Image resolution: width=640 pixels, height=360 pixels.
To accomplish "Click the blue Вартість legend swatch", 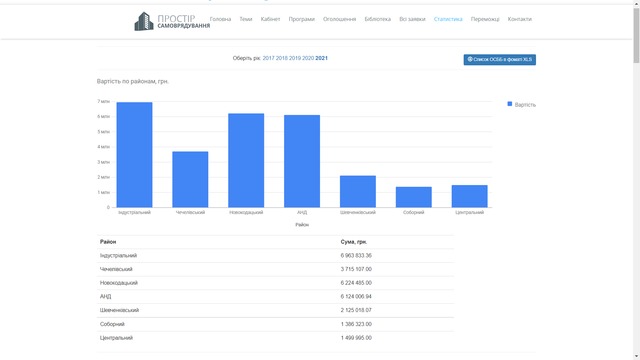I will [509, 104].
